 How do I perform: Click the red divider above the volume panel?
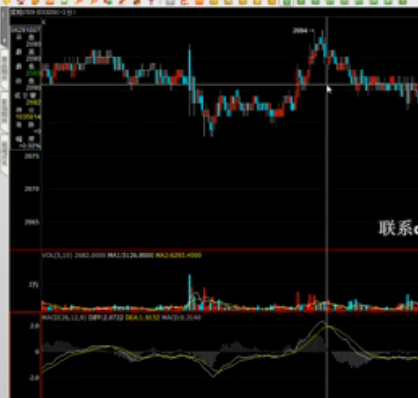point(213,250)
